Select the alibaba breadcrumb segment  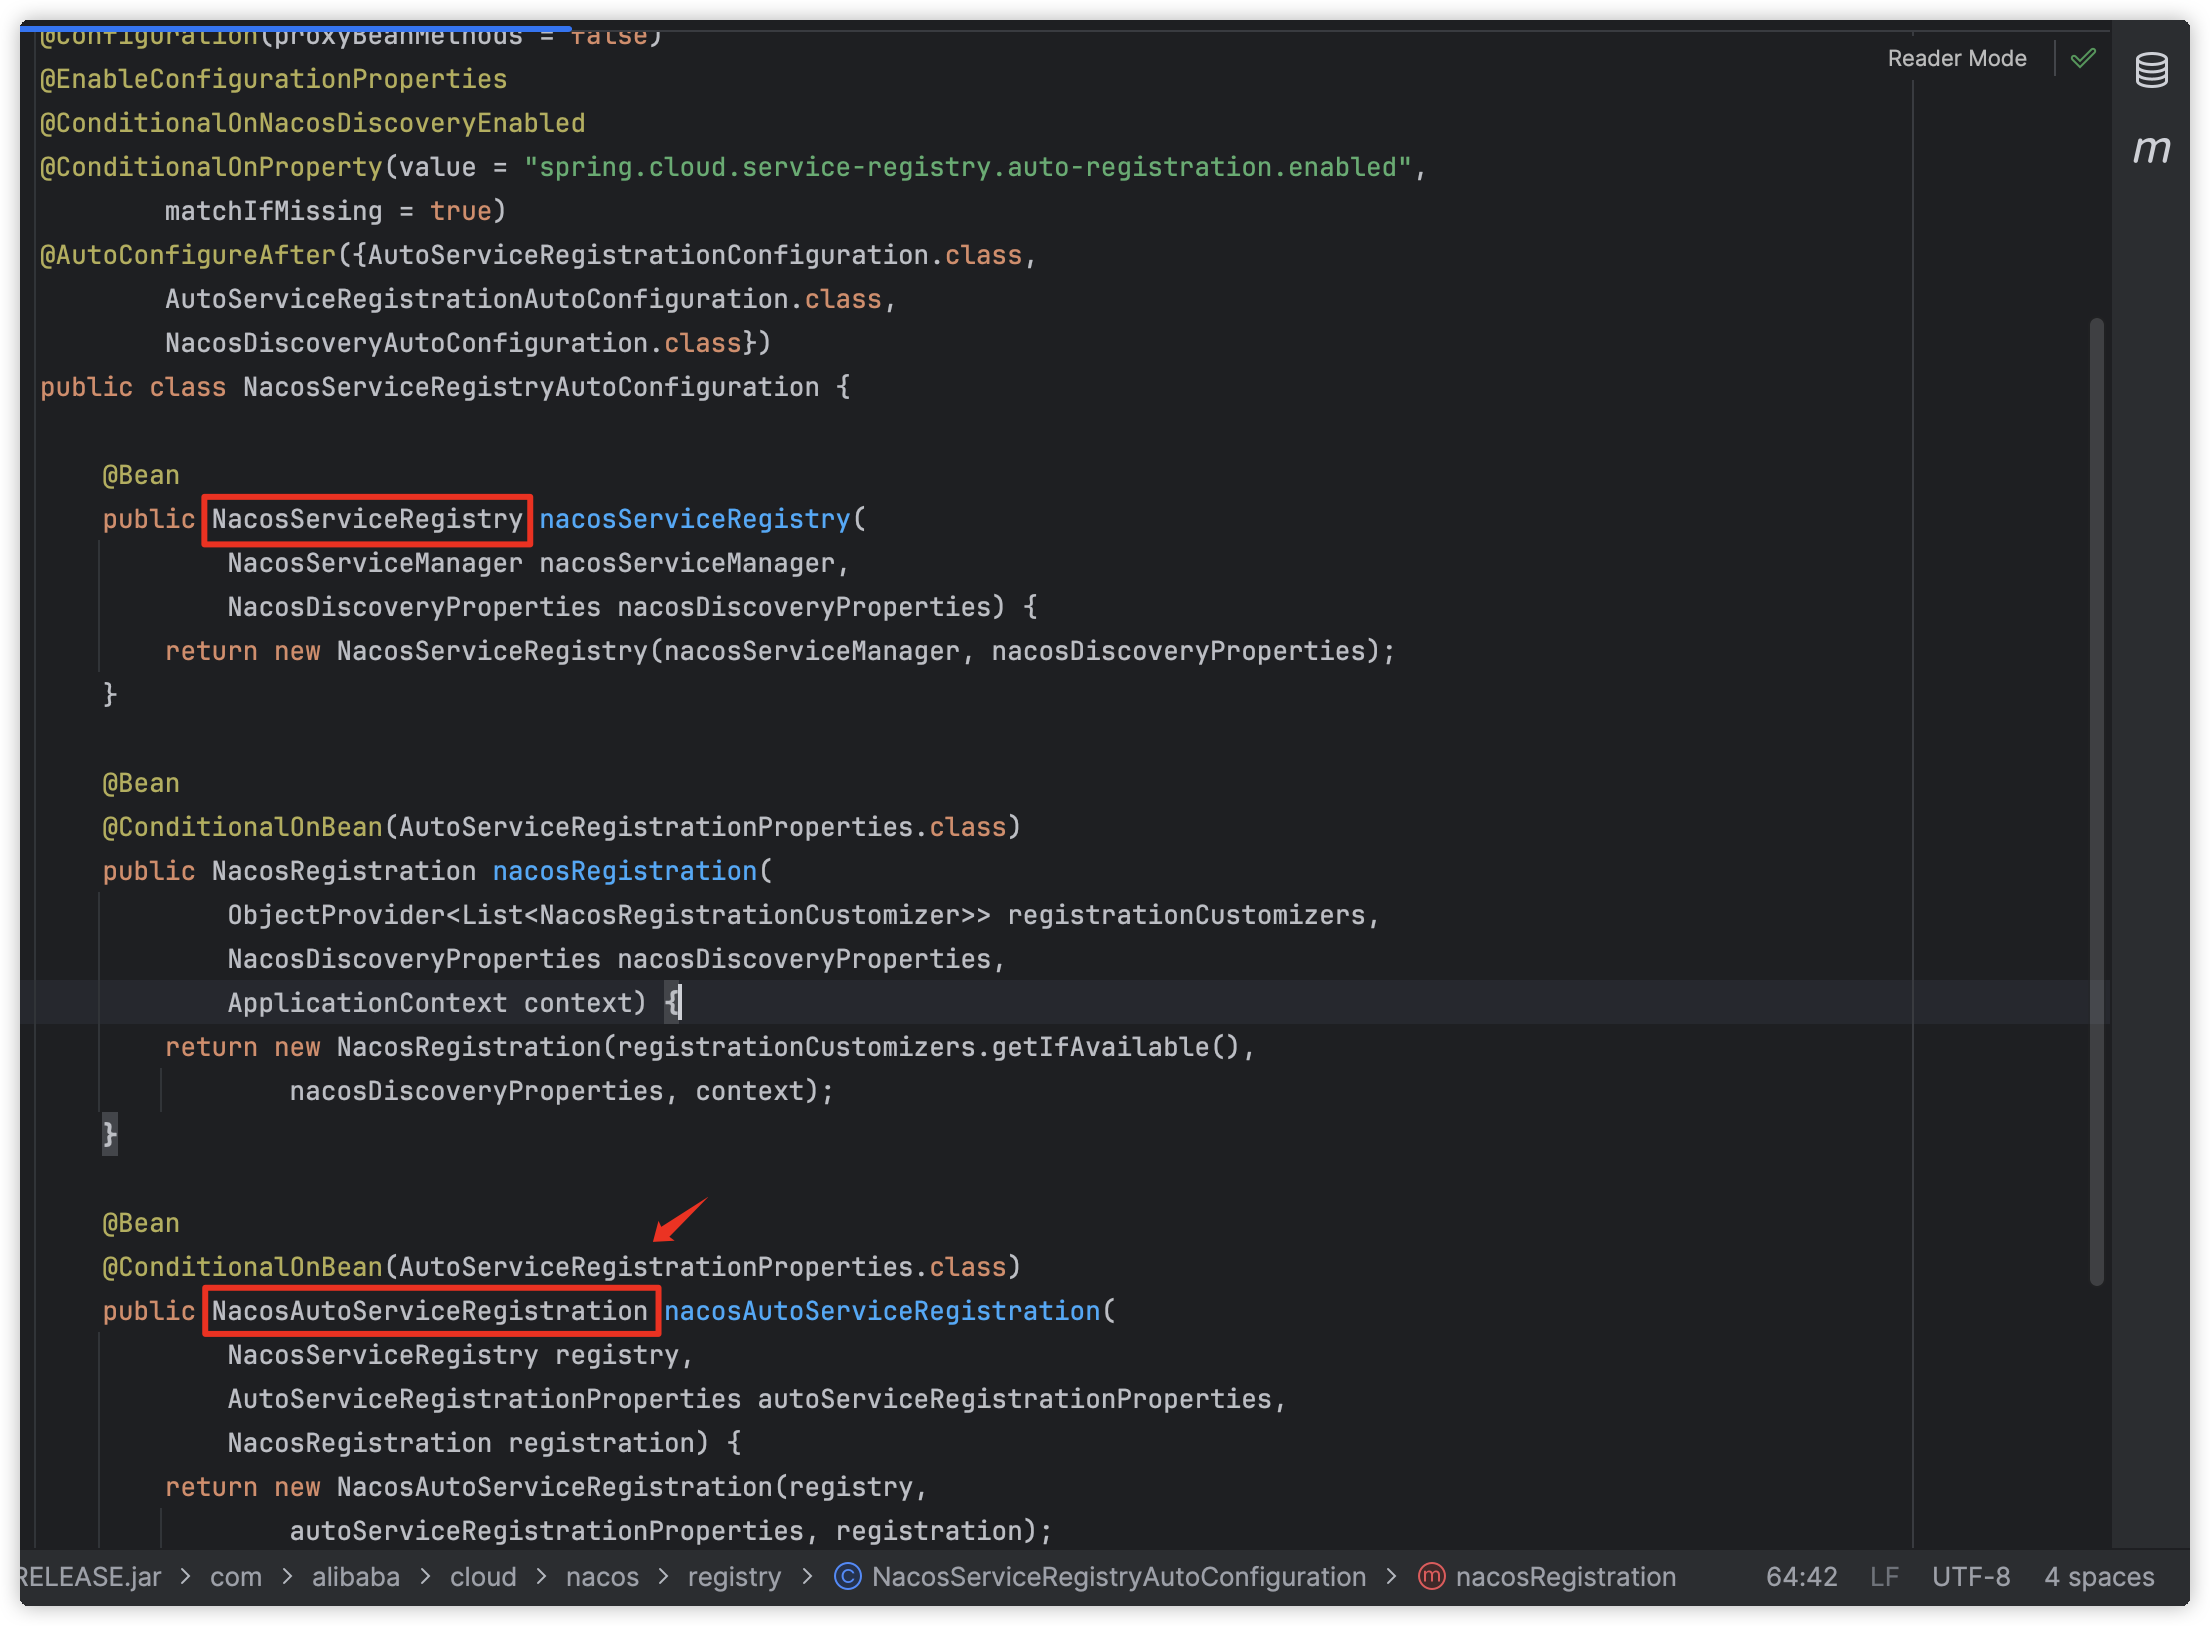355,1576
